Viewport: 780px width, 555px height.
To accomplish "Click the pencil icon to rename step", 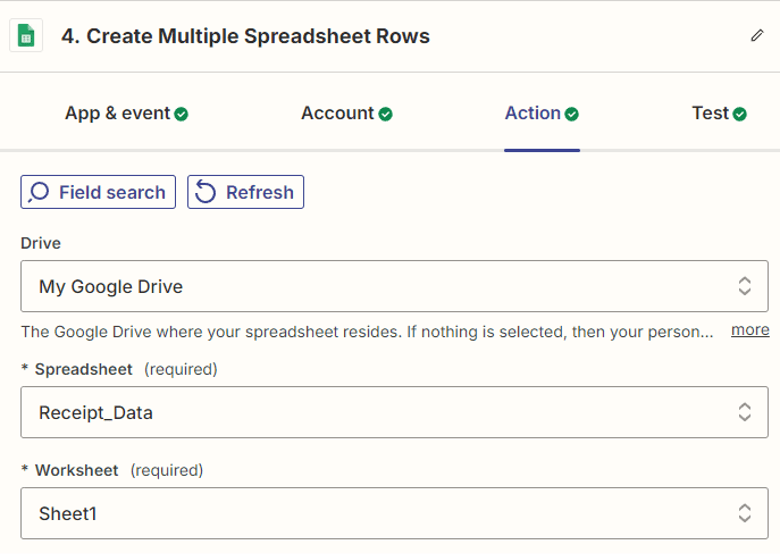I will pos(757,36).
